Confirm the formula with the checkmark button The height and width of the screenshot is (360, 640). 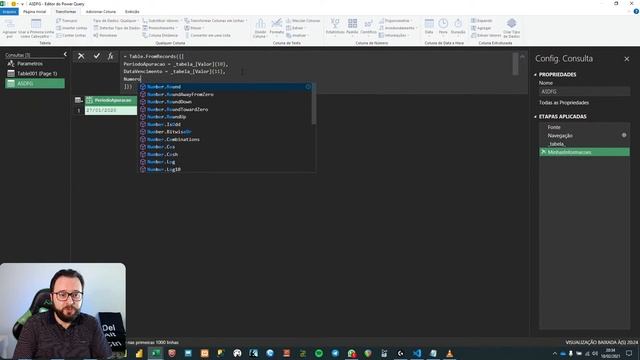97,56
